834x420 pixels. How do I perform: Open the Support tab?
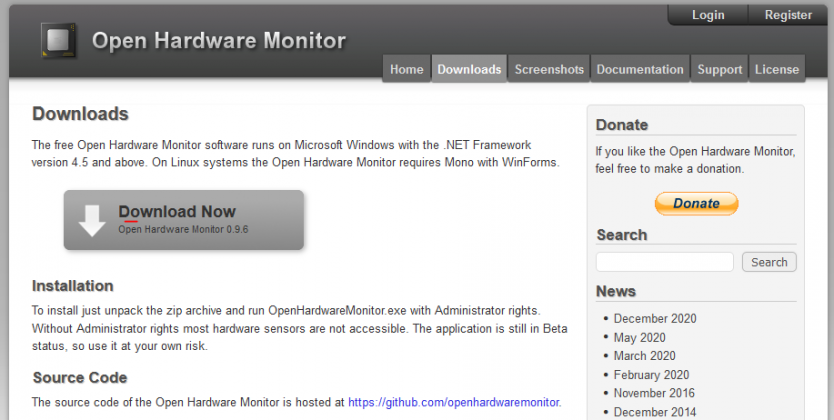719,69
